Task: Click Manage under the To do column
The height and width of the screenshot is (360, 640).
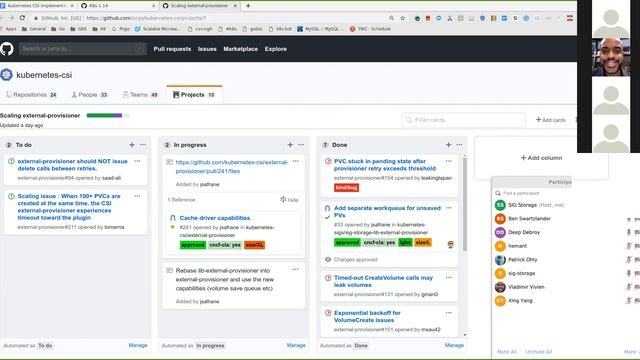Action: (138, 345)
